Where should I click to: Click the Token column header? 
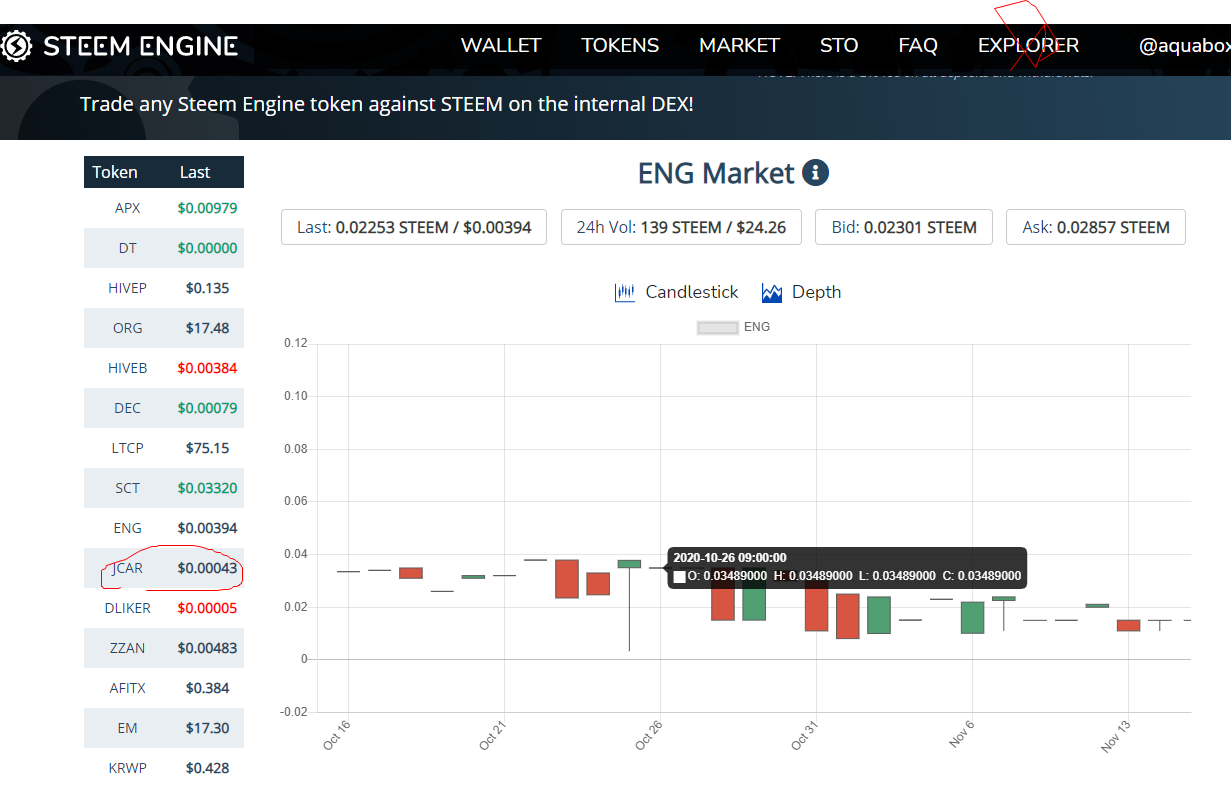115,172
